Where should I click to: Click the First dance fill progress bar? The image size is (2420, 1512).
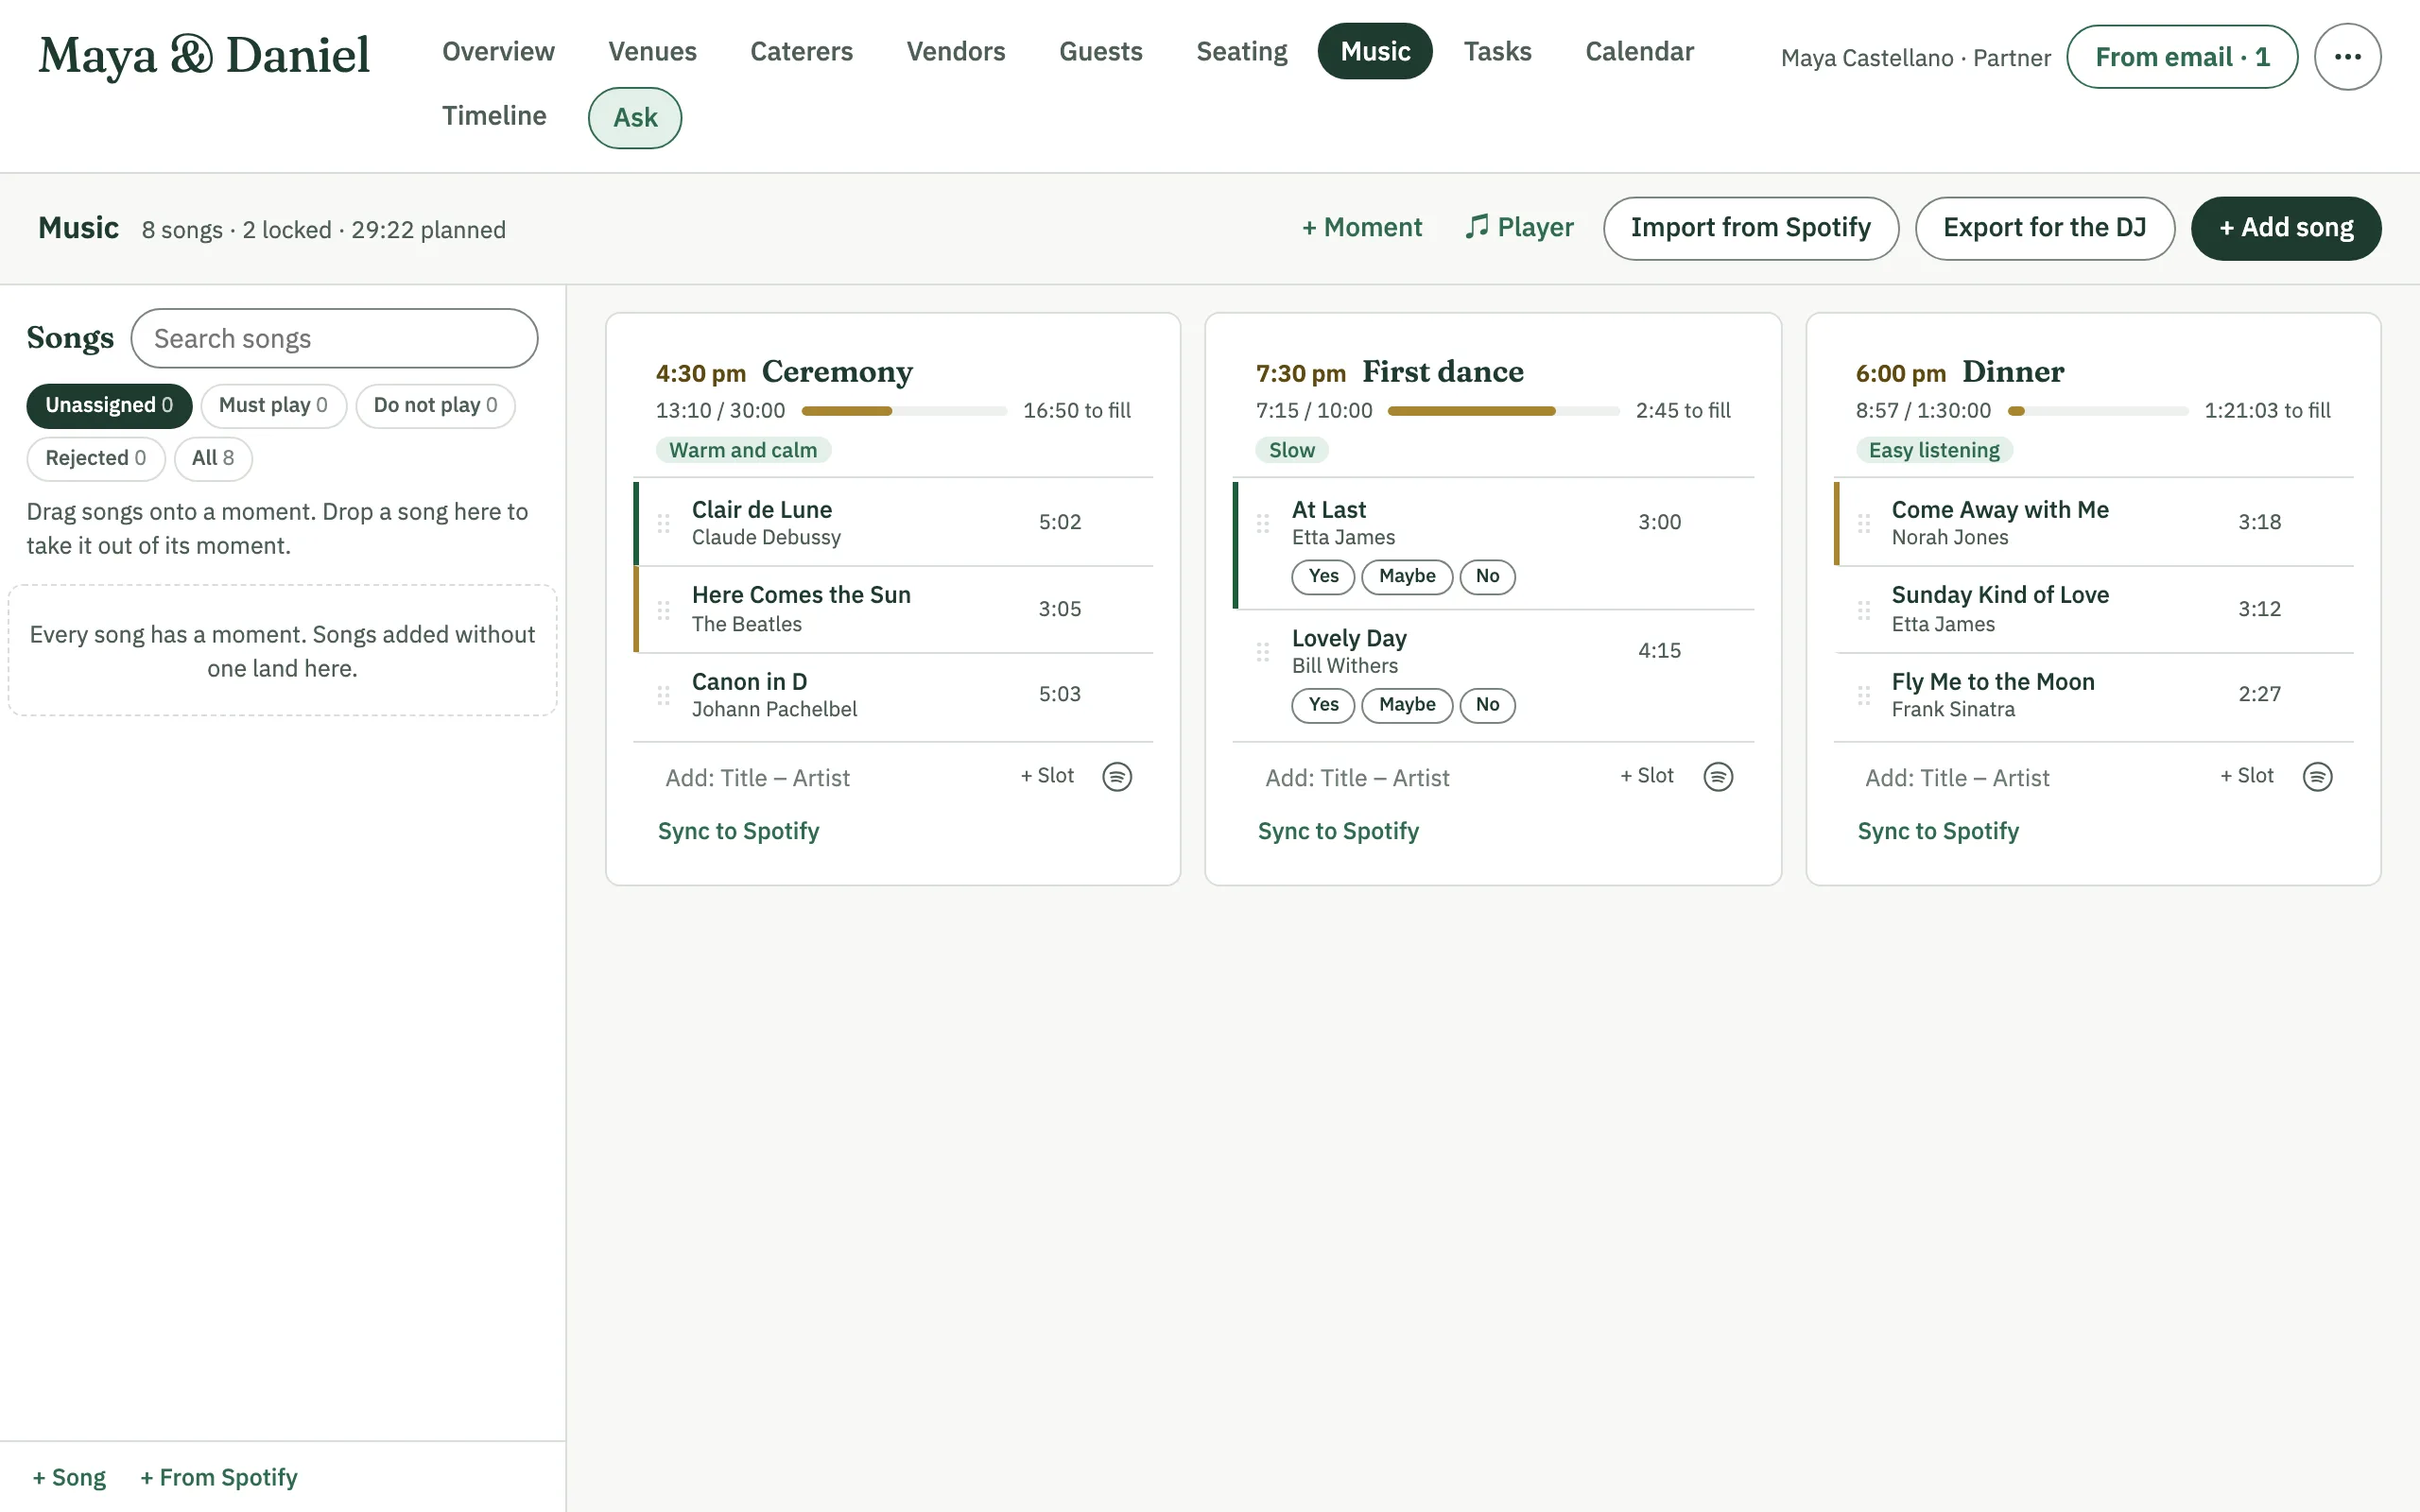click(x=1503, y=411)
